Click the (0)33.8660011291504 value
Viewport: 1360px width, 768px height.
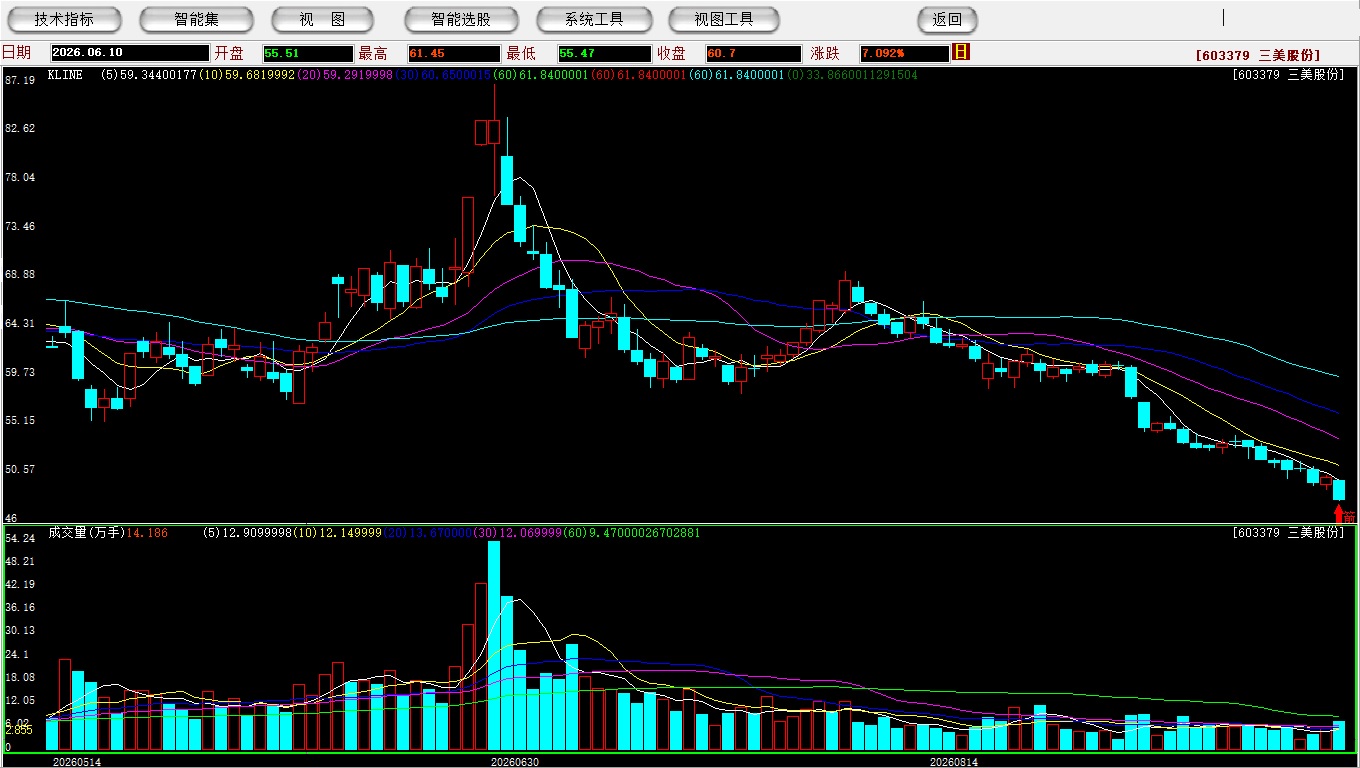click(x=852, y=74)
